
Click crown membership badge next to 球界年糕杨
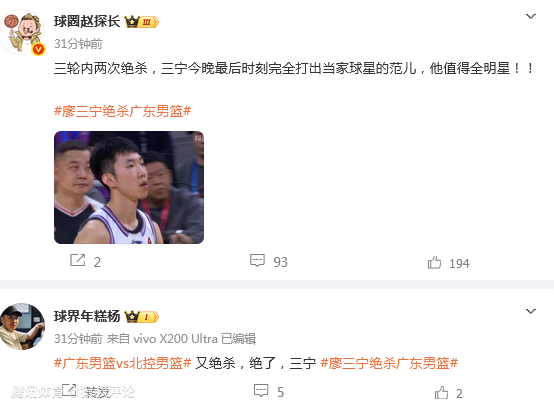click(141, 317)
